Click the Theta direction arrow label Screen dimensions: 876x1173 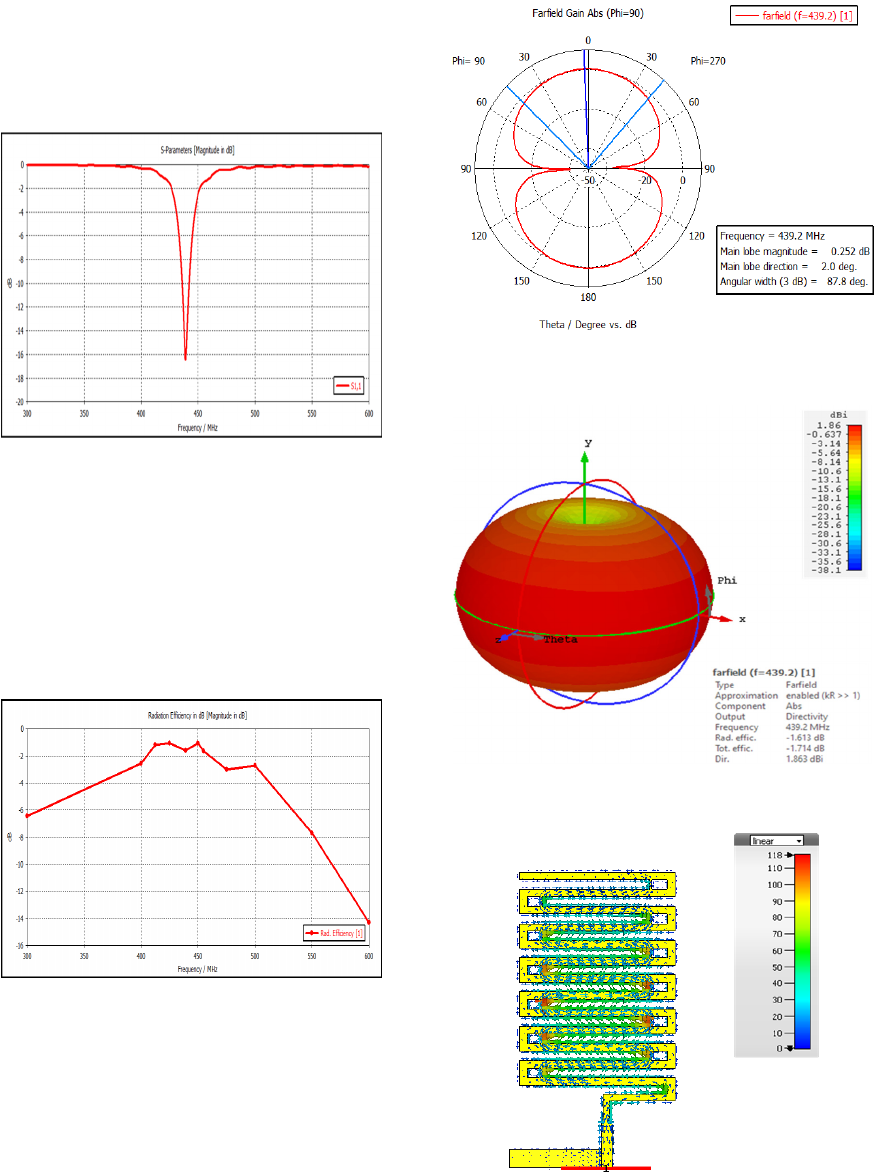[x=560, y=639]
